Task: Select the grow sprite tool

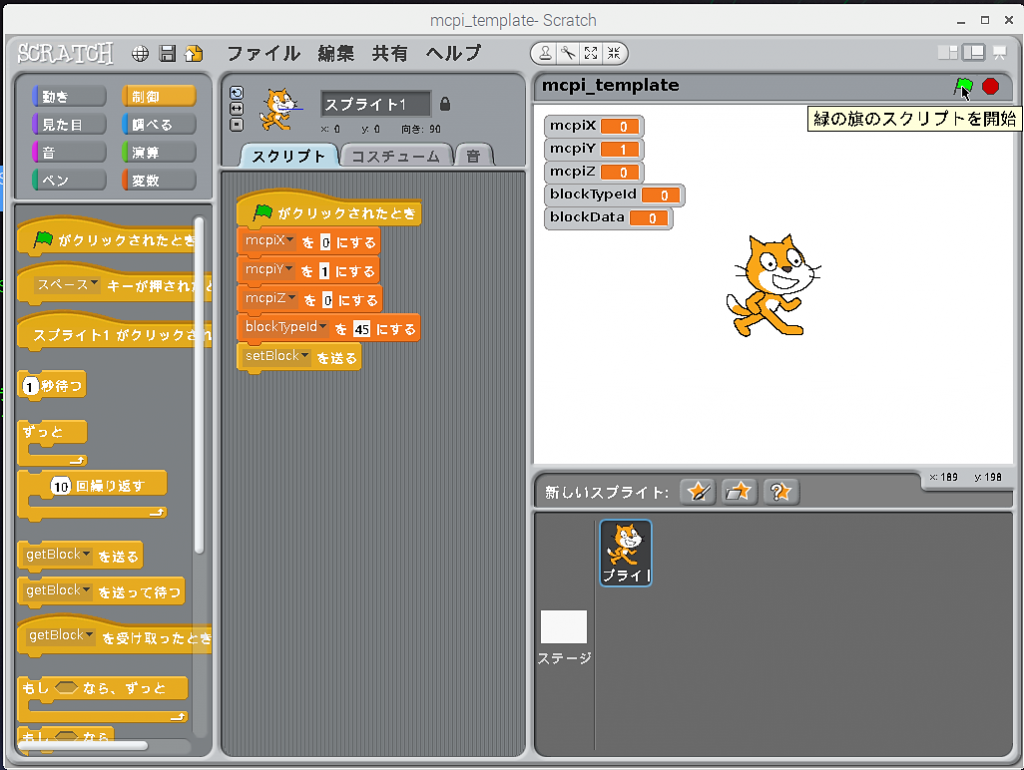Action: [x=591, y=54]
